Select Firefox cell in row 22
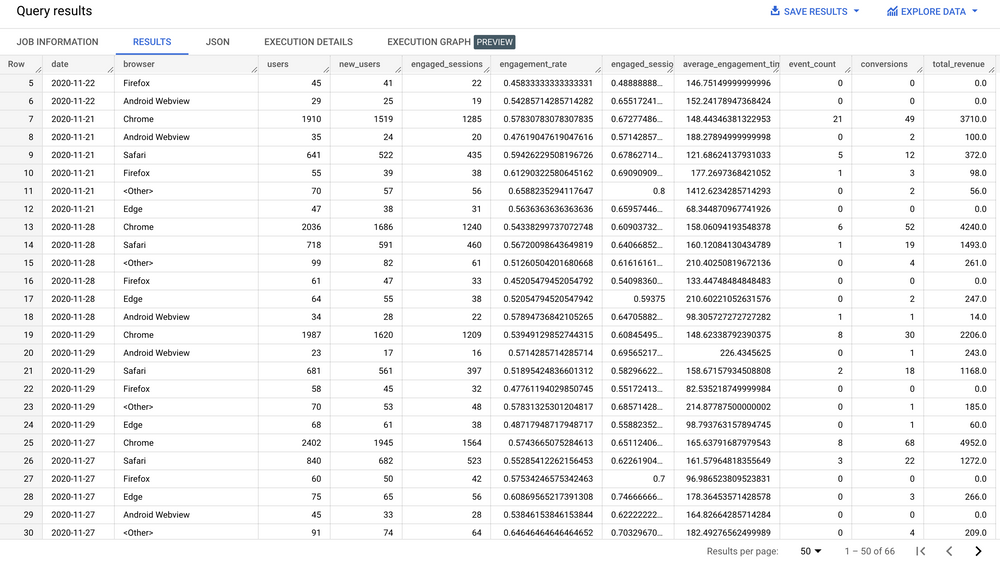1000x562 pixels. click(136, 389)
